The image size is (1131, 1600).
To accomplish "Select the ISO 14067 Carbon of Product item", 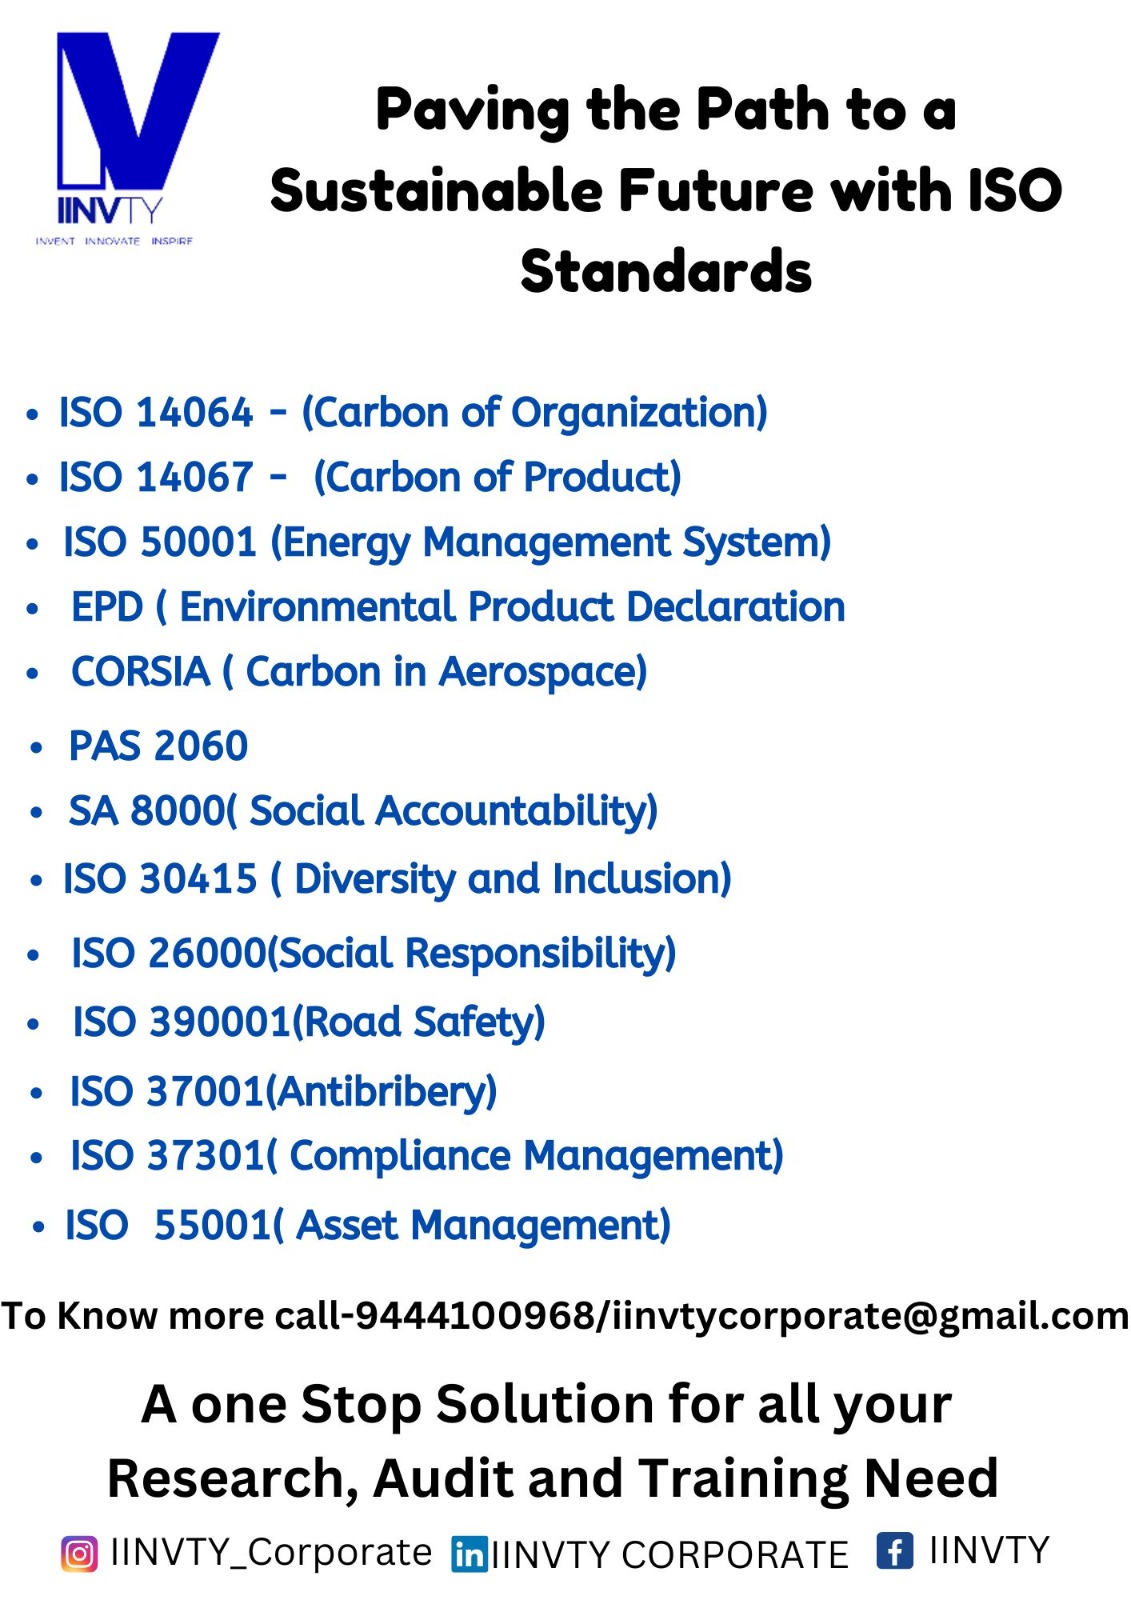I will (370, 477).
